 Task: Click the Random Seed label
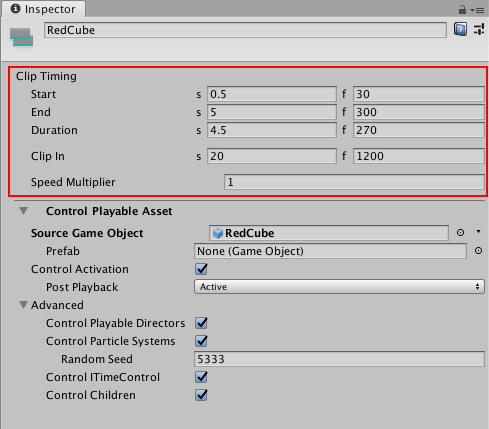coord(97,359)
